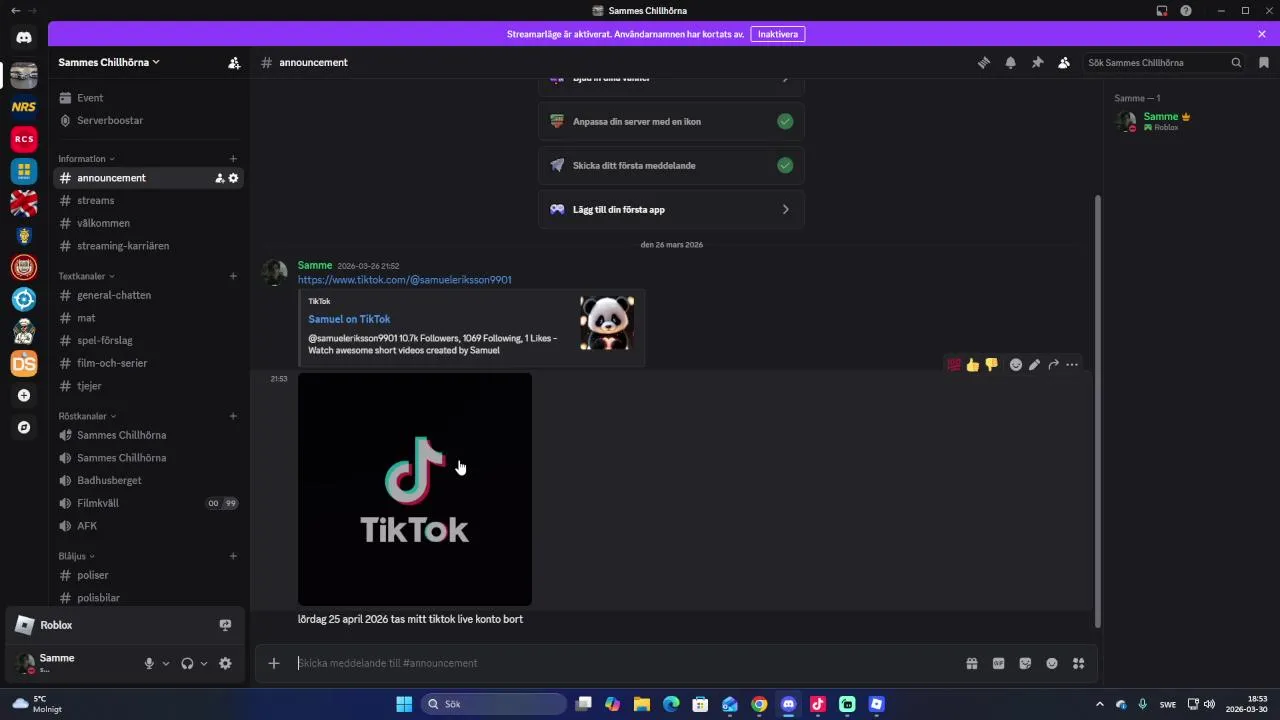Screen dimensions: 1280x720
Task: Open headphone output options arrow
Action: click(x=204, y=663)
